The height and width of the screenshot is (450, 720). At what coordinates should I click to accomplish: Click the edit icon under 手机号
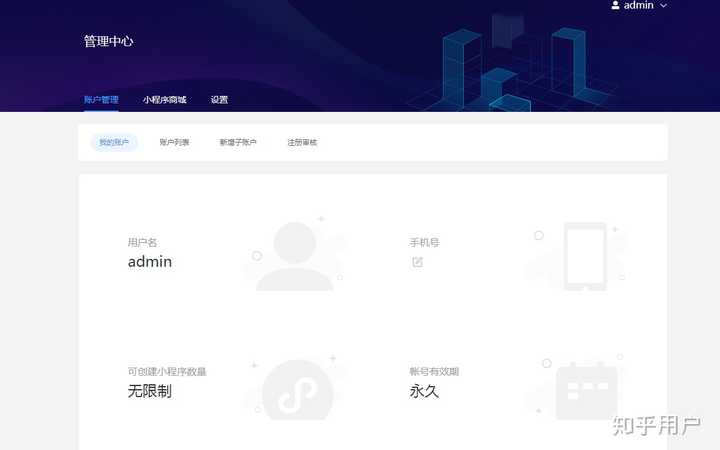click(x=417, y=262)
